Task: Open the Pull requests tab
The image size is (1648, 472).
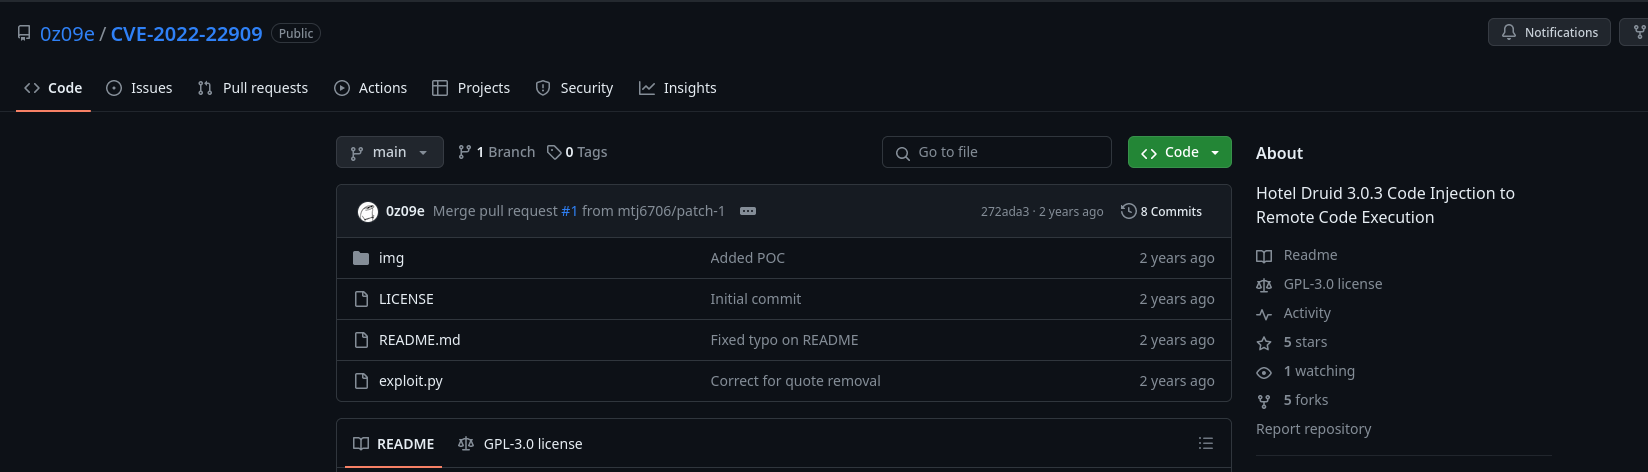Action: pos(253,88)
